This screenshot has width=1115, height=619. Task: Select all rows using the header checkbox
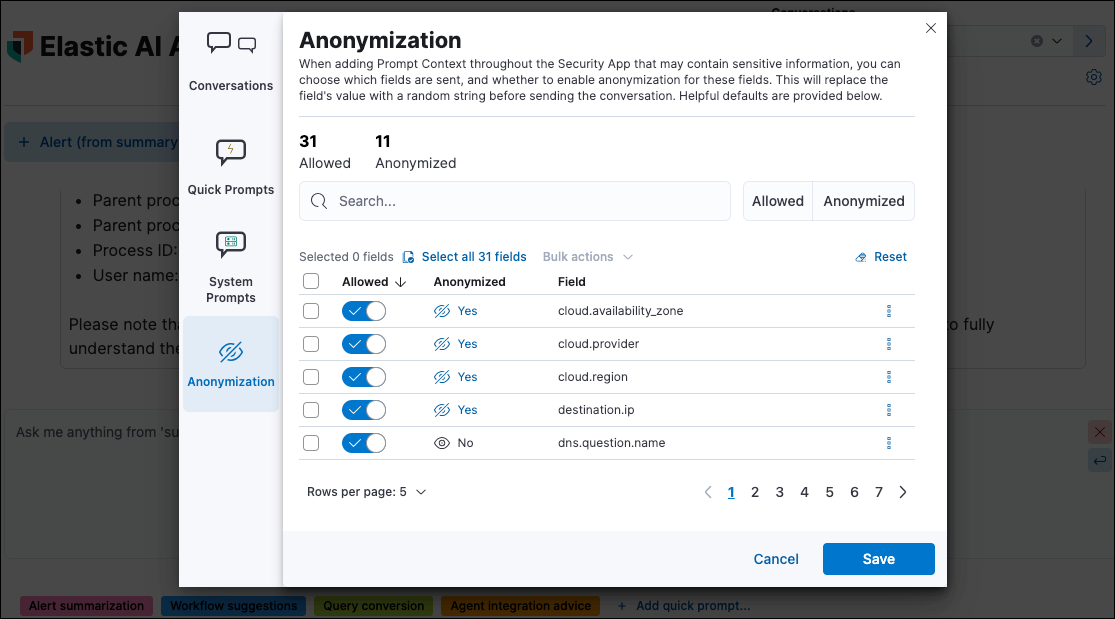pyautogui.click(x=309, y=281)
